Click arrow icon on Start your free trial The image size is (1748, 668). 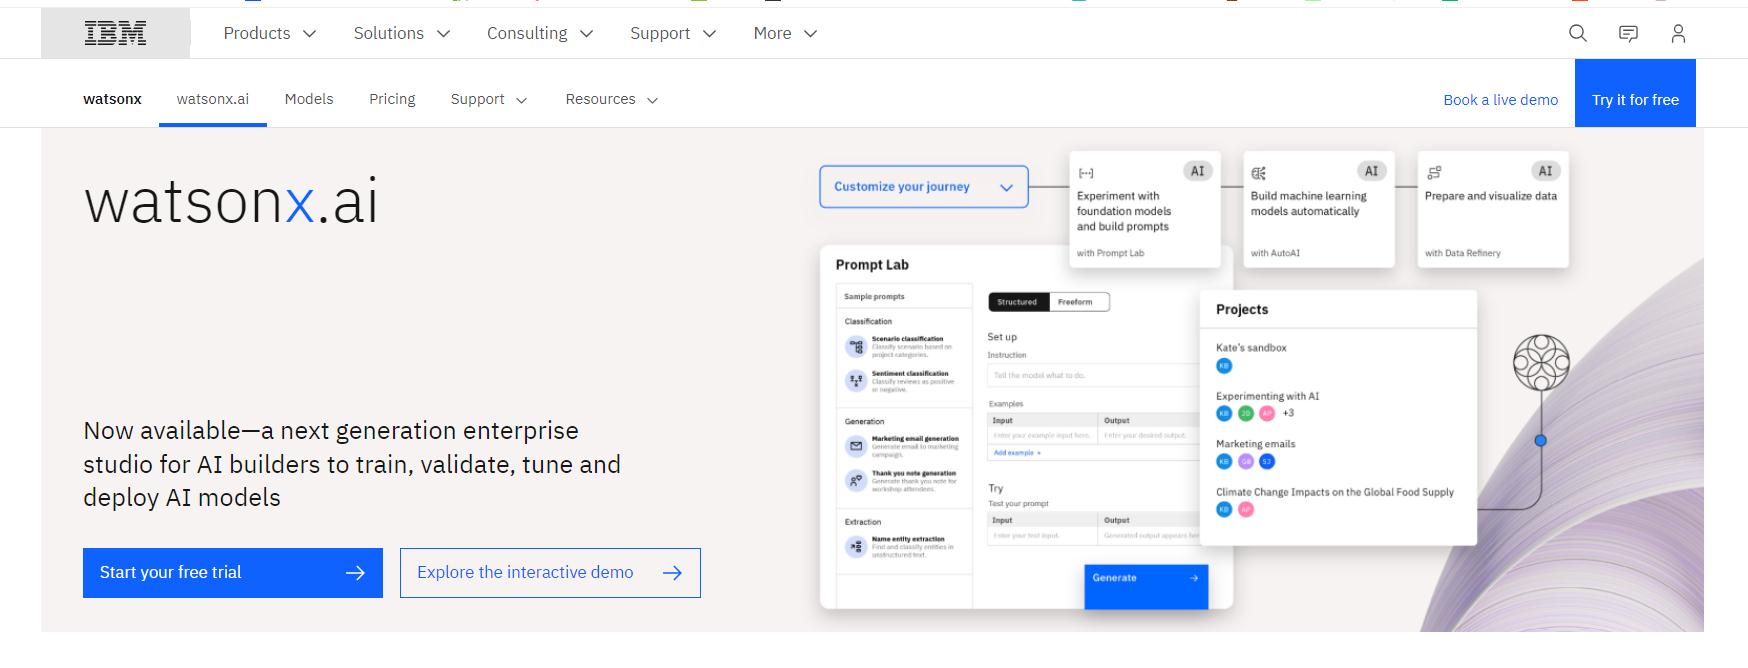click(355, 573)
